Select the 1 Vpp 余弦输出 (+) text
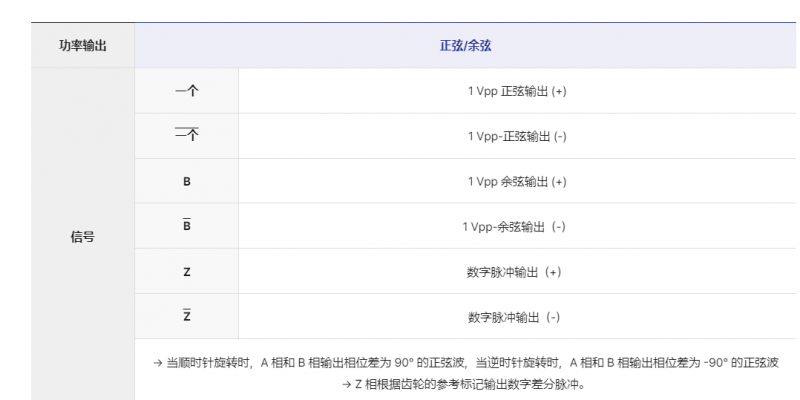The image size is (800, 400). pos(517,181)
